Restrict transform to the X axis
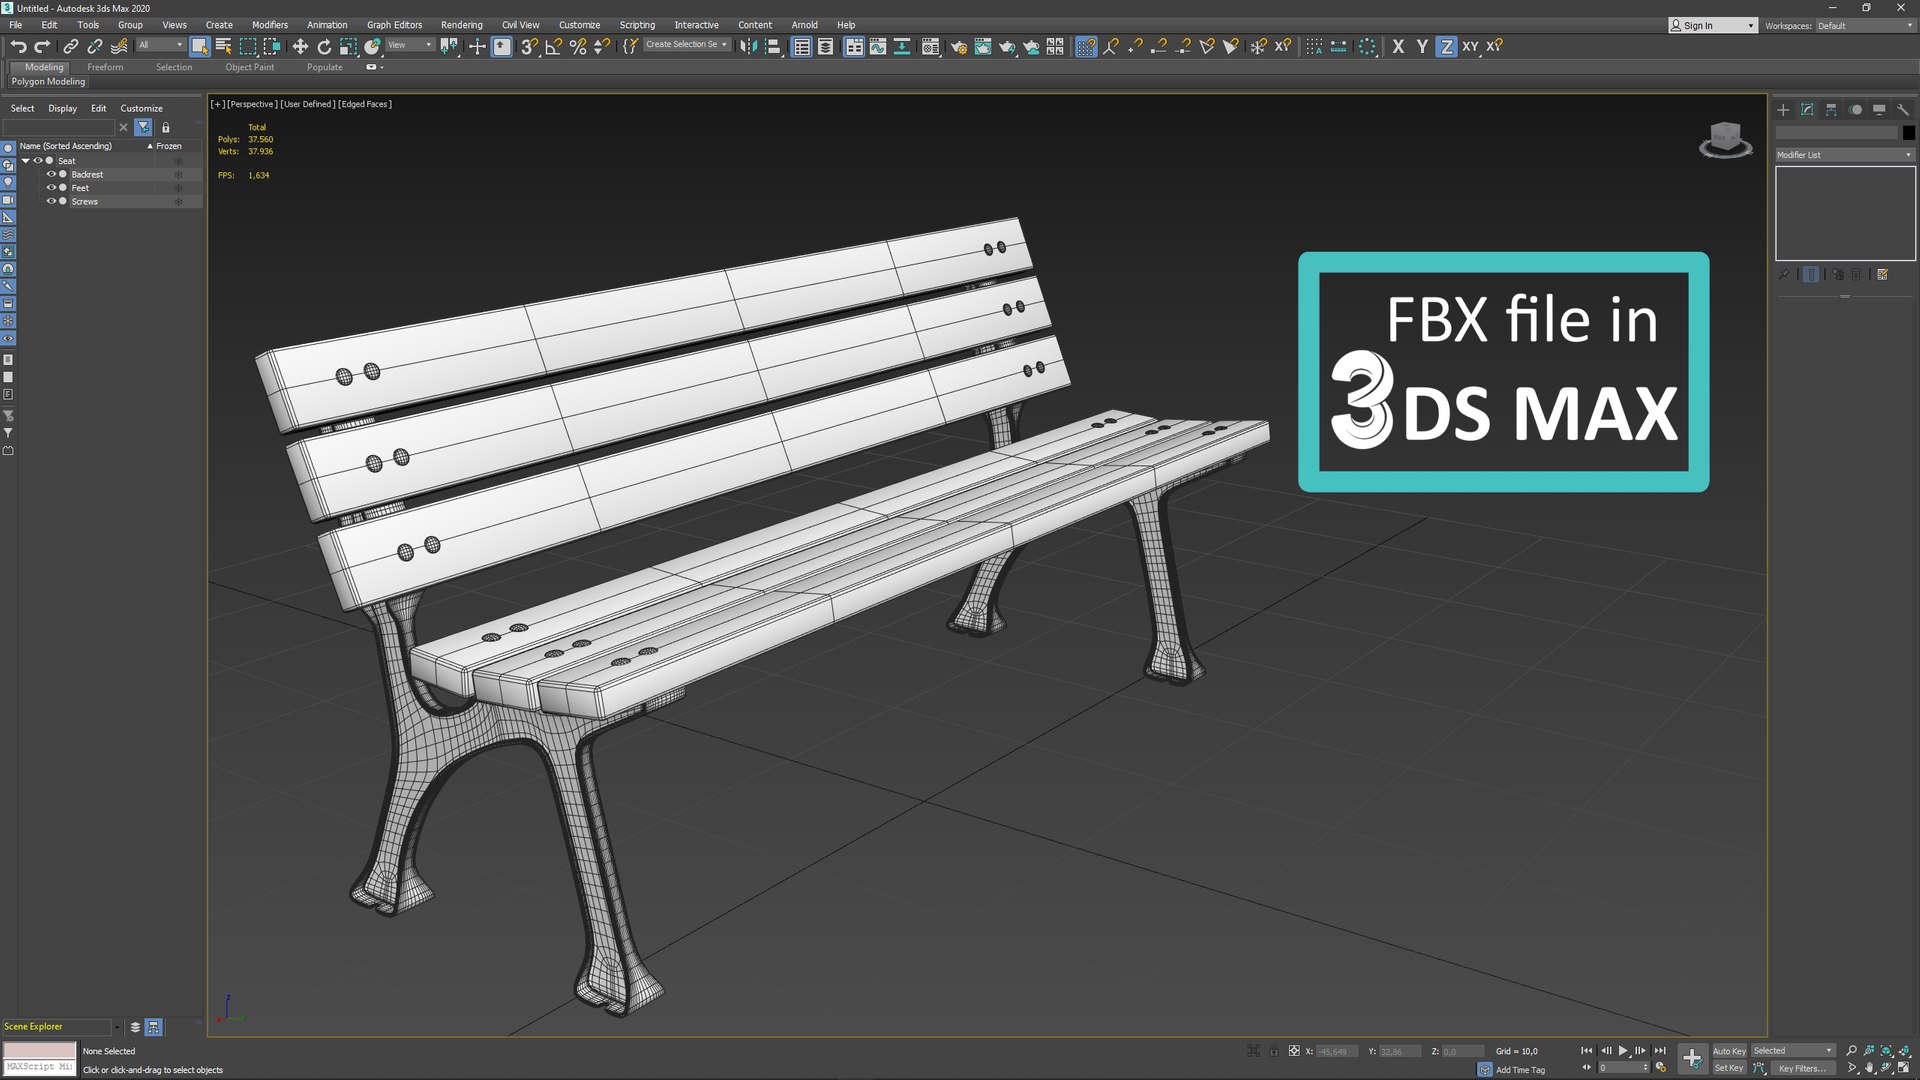Image resolution: width=1920 pixels, height=1080 pixels. tap(1398, 46)
